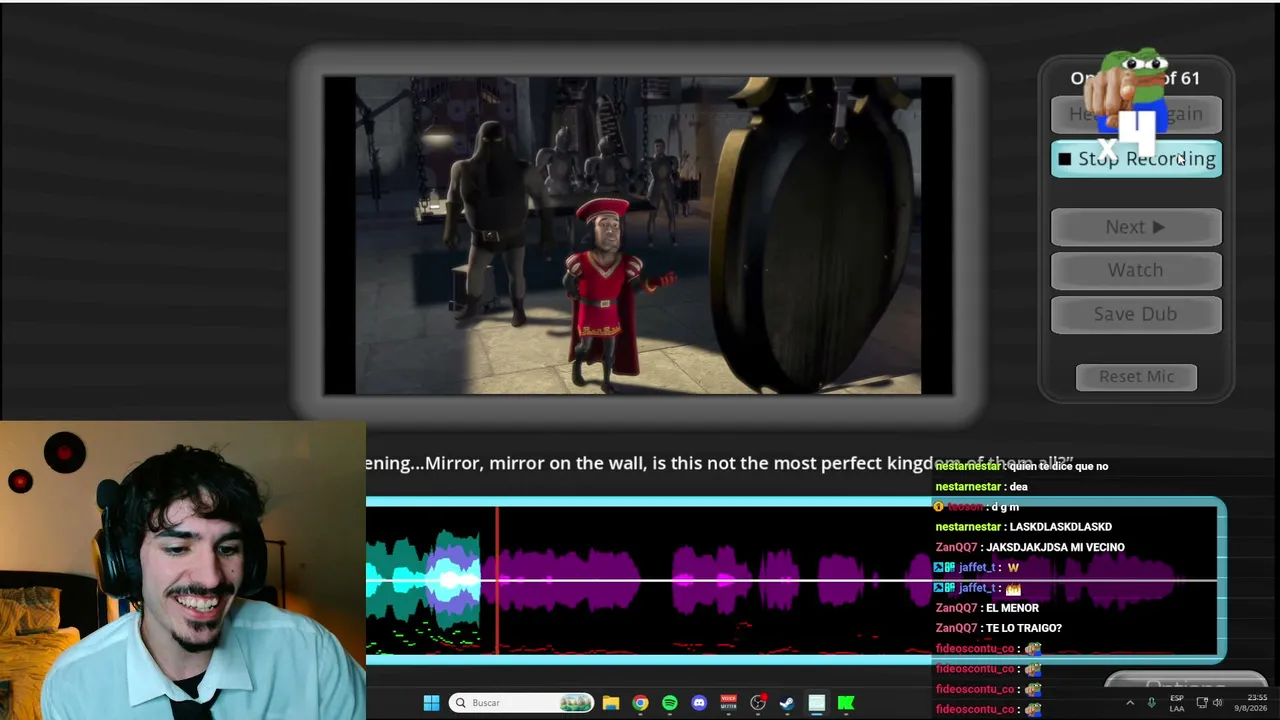The image size is (1280, 720).
Task: Click the volume speaker icon in system tray
Action: pyautogui.click(x=1218, y=703)
